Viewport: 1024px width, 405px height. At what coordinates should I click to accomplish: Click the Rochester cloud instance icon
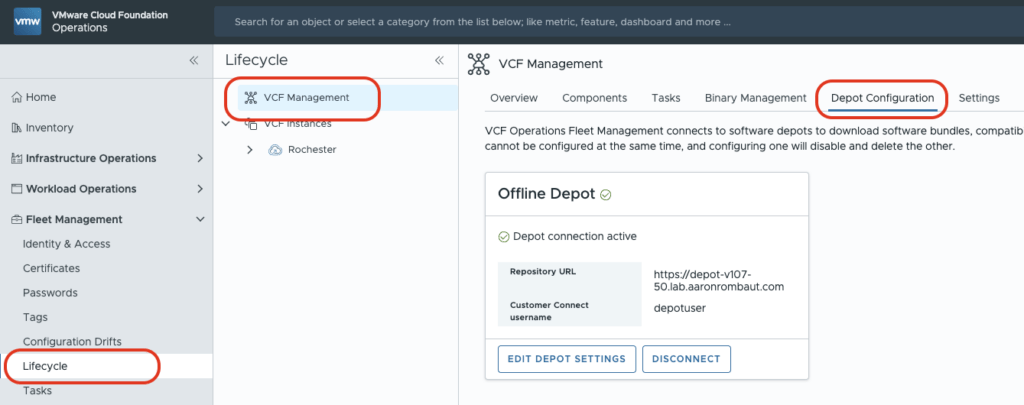pyautogui.click(x=274, y=150)
